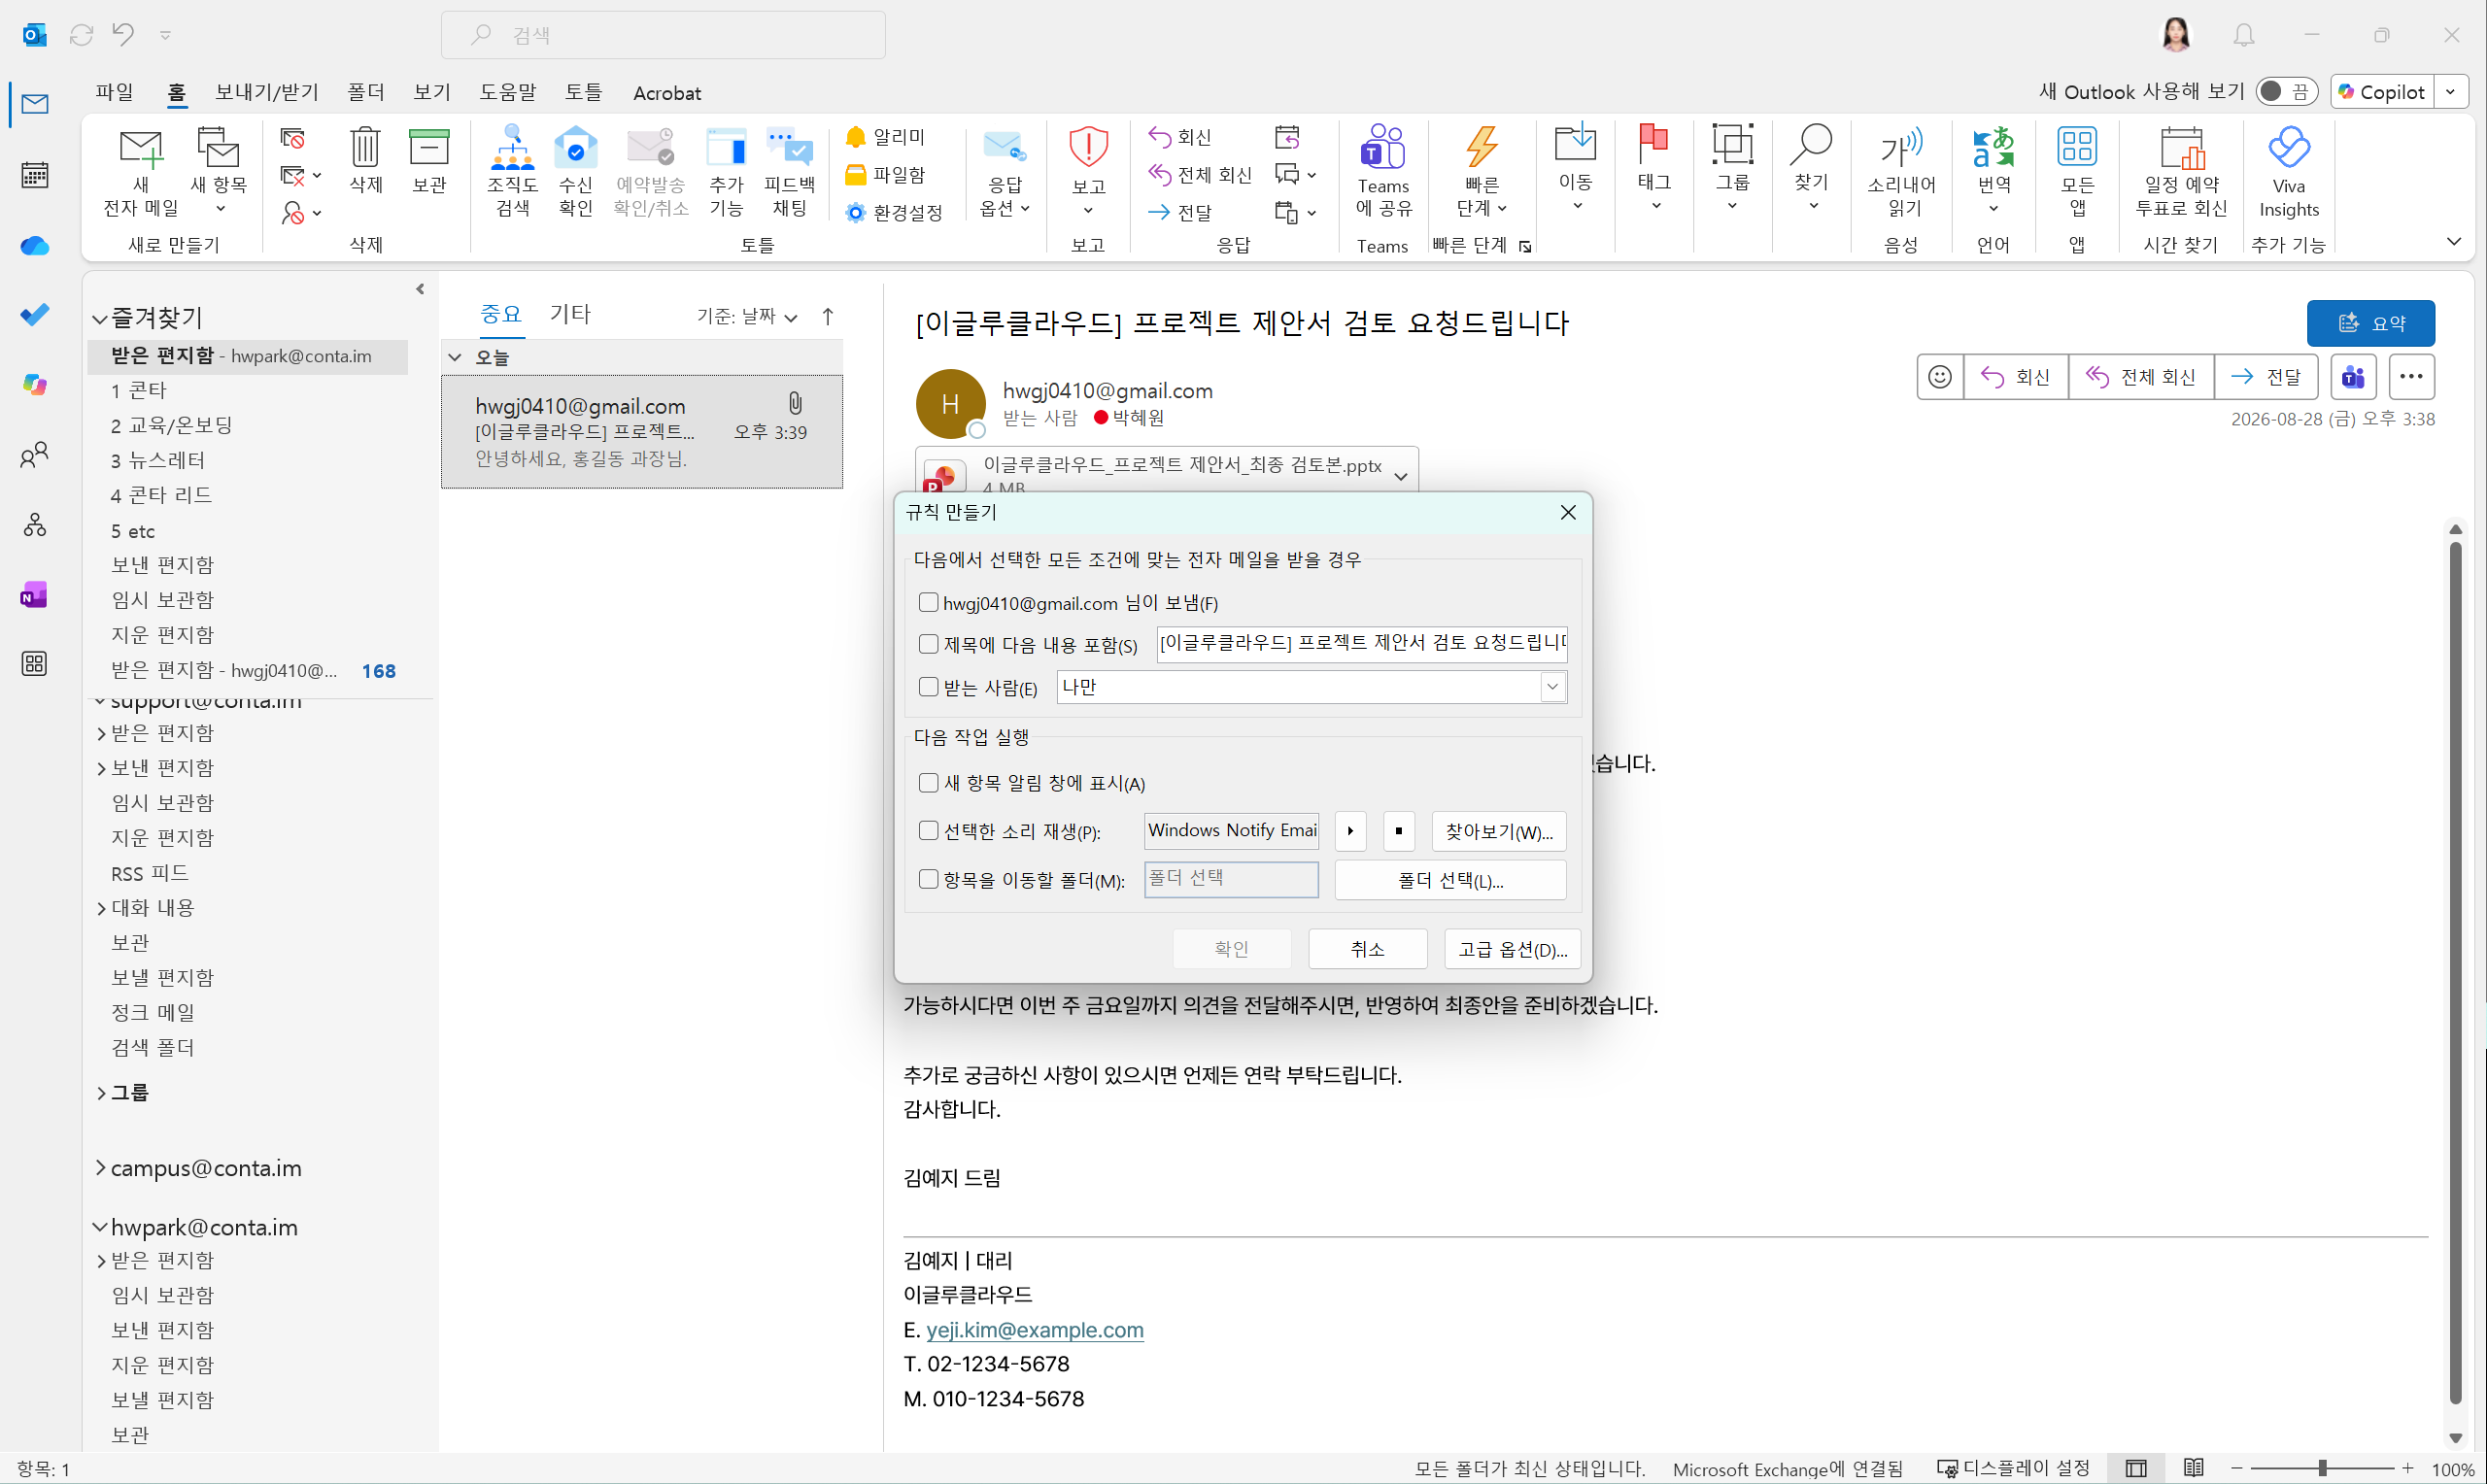This screenshot has height=1484, width=2487.
Task: Click the emoji reaction icon in message header
Action: pos(1939,377)
